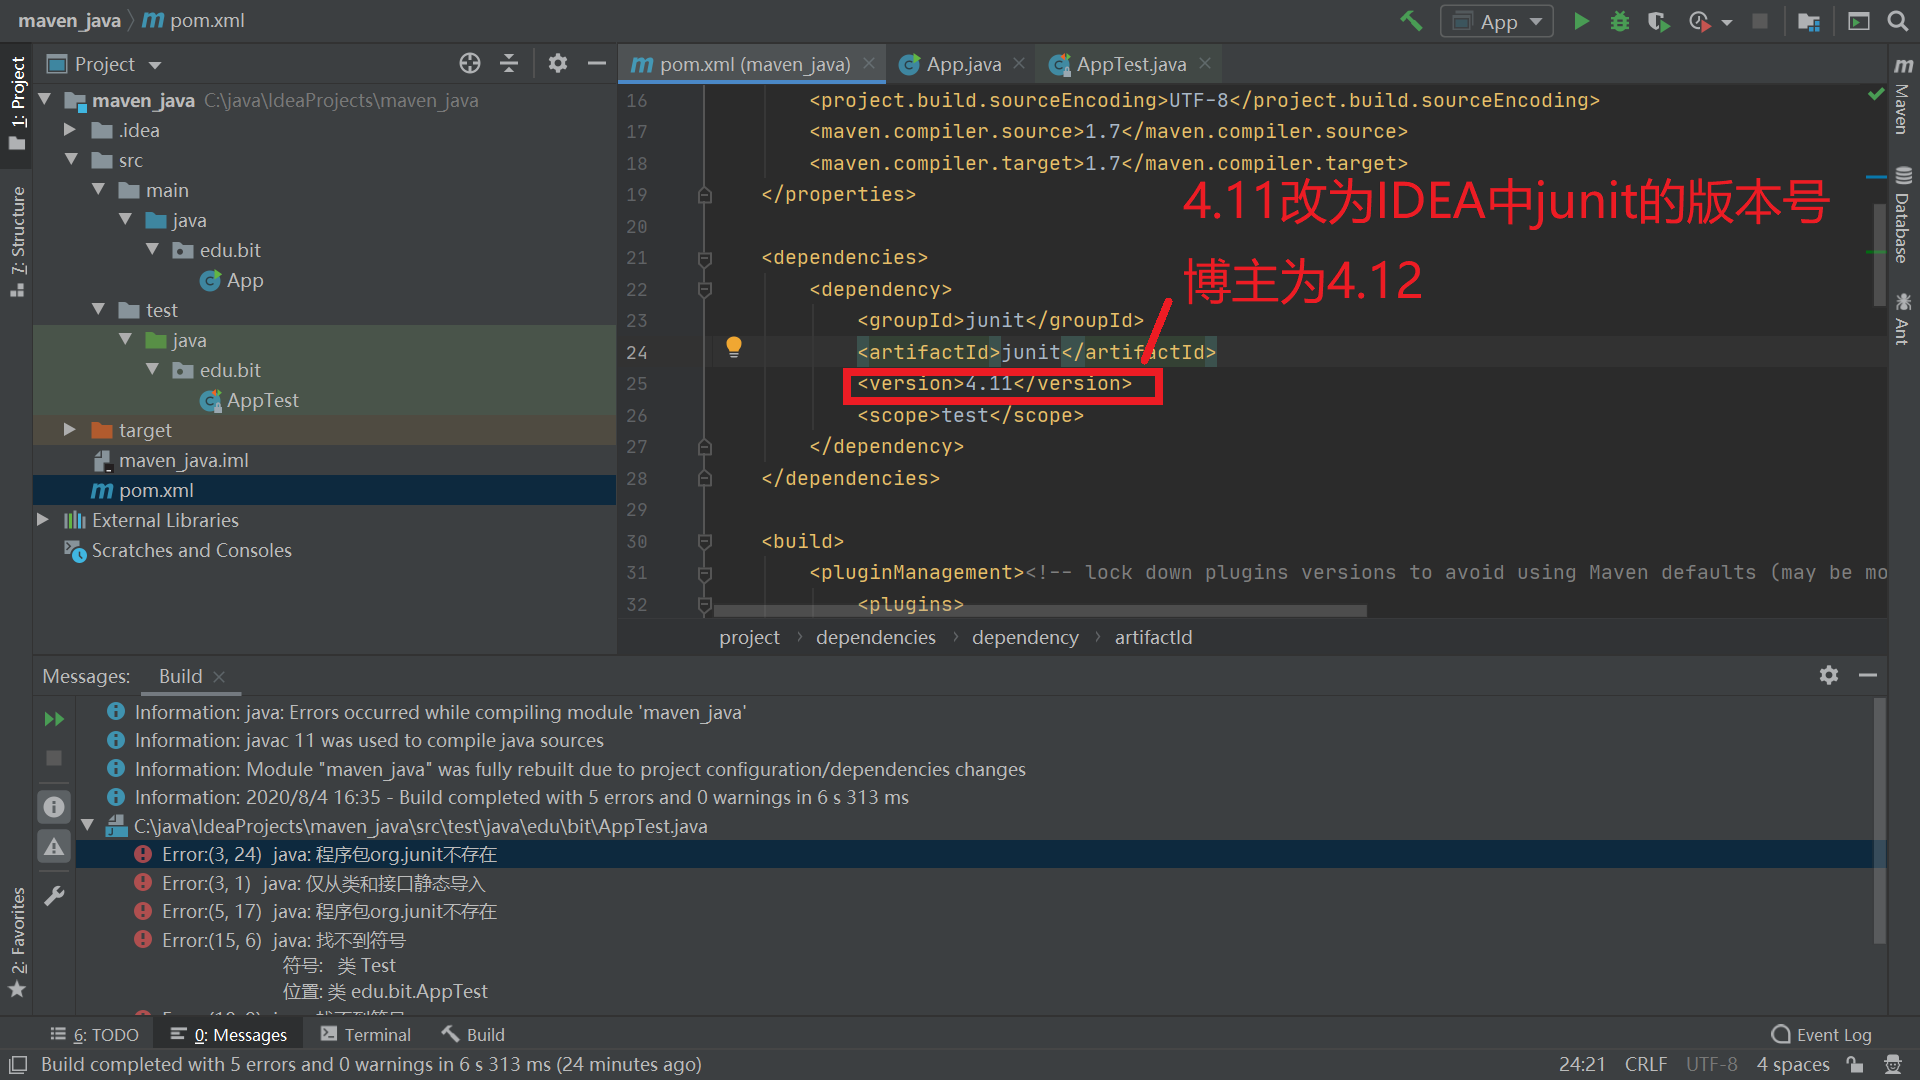
Task: Click the dependencies breadcrumb below the editor
Action: pyautogui.click(x=875, y=637)
